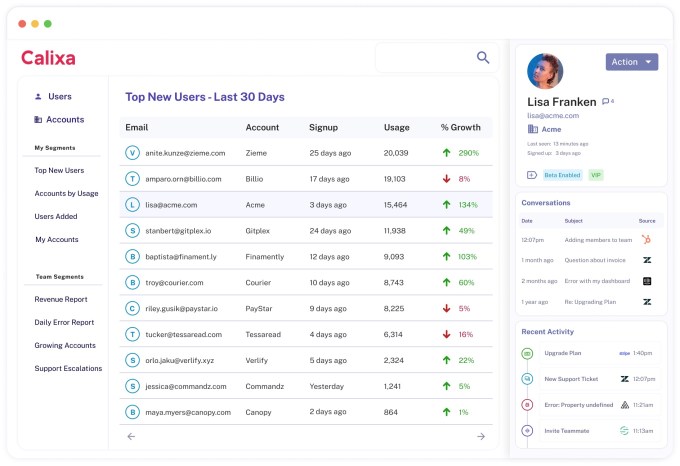
Task: Sort by Usage column header
Action: [x=397, y=127]
